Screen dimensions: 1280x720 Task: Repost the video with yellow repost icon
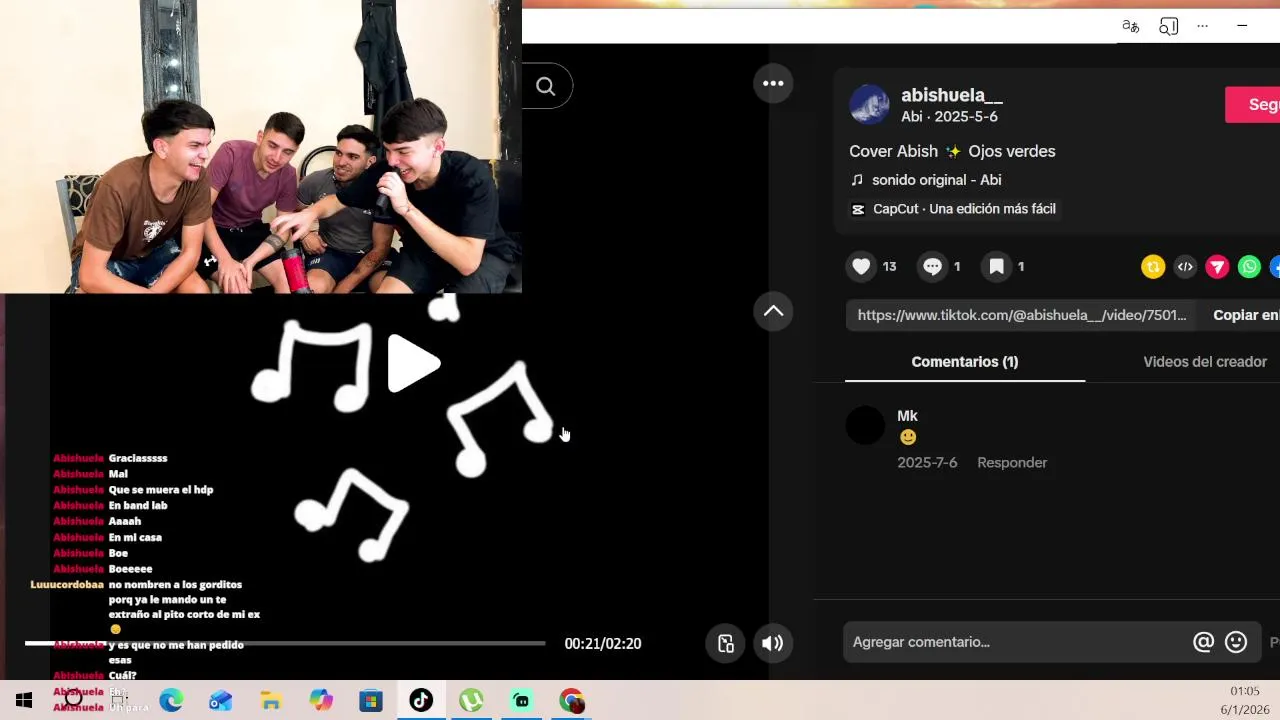1153,267
